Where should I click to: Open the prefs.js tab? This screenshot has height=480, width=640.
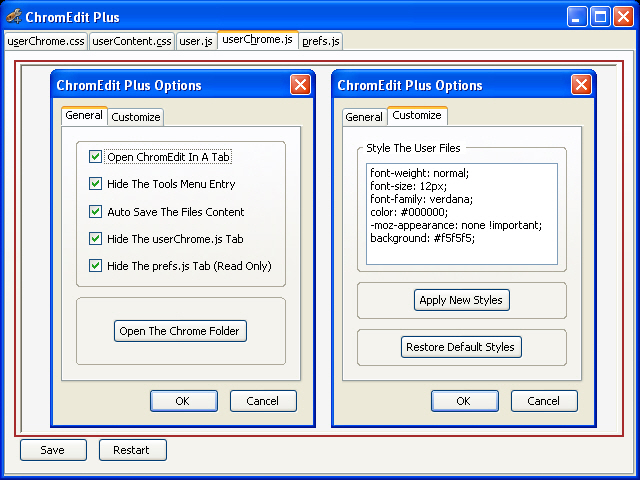pos(321,41)
